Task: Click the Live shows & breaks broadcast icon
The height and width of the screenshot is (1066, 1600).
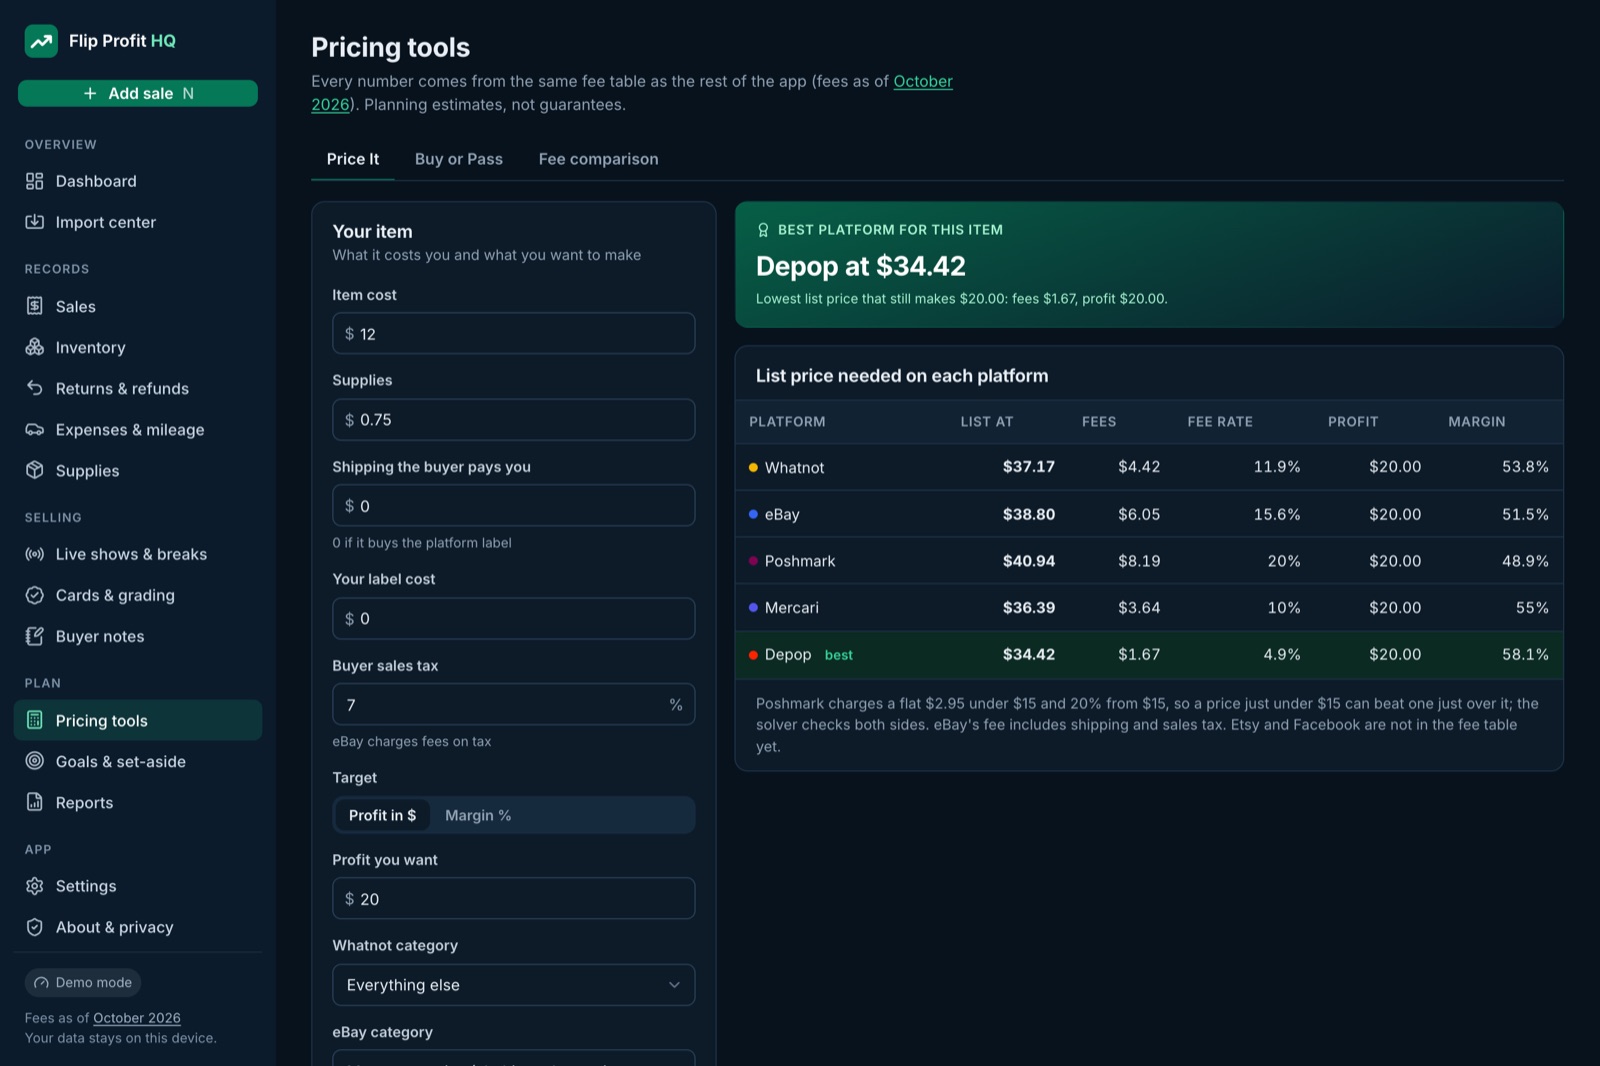Action: coord(35,554)
